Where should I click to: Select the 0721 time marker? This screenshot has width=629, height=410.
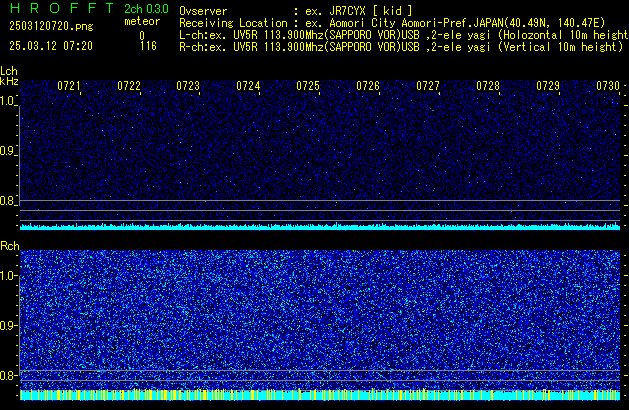[x=69, y=86]
